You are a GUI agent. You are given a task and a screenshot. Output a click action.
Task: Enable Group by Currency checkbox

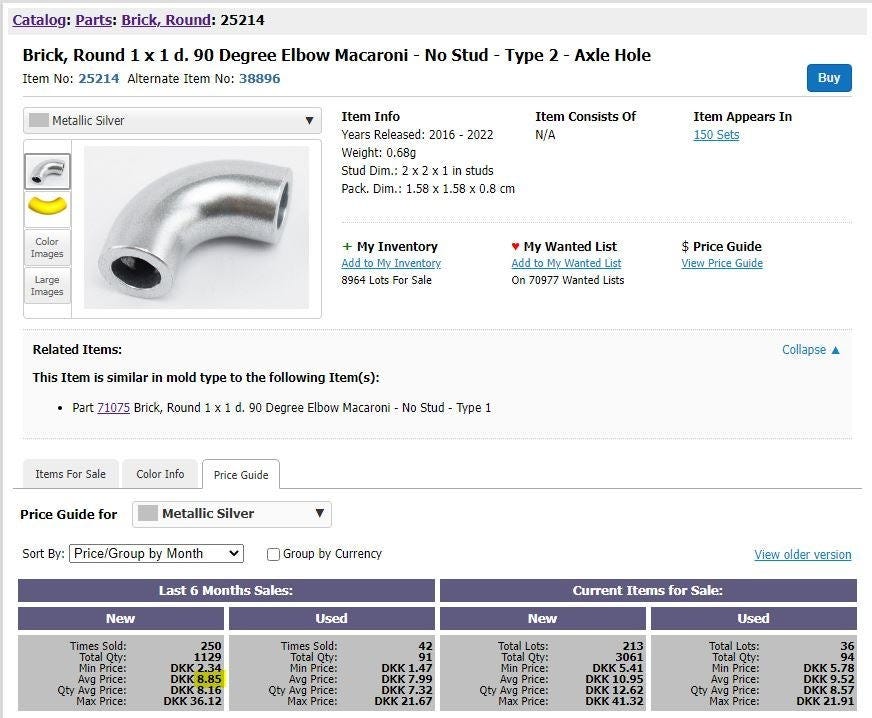(x=273, y=554)
